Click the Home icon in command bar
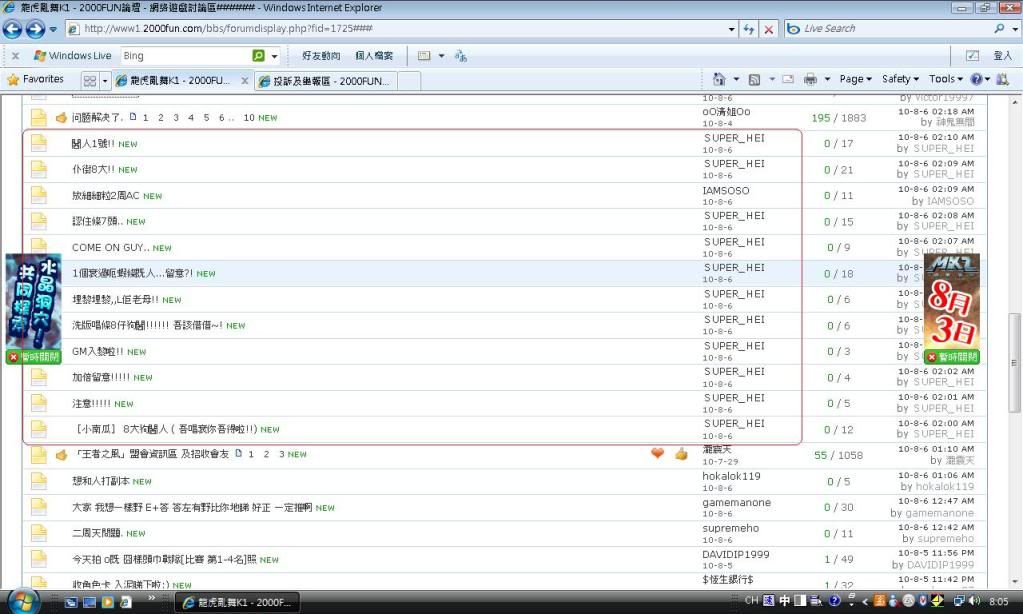1023x614 pixels. coord(719,79)
